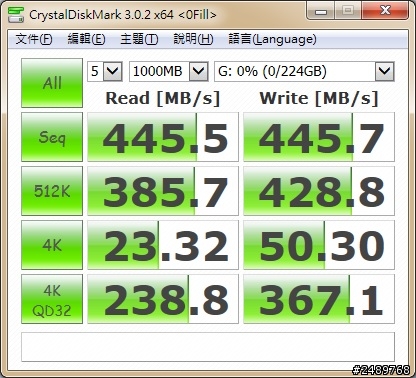Start the 4K QD32 benchmark test
Viewport: 416px width, 378px height.
pos(52,299)
